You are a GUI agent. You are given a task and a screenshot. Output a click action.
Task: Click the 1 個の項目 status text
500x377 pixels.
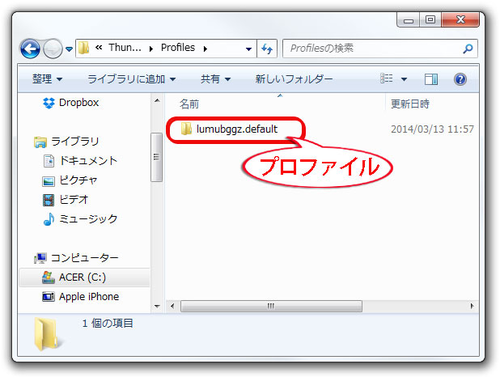tap(108, 323)
